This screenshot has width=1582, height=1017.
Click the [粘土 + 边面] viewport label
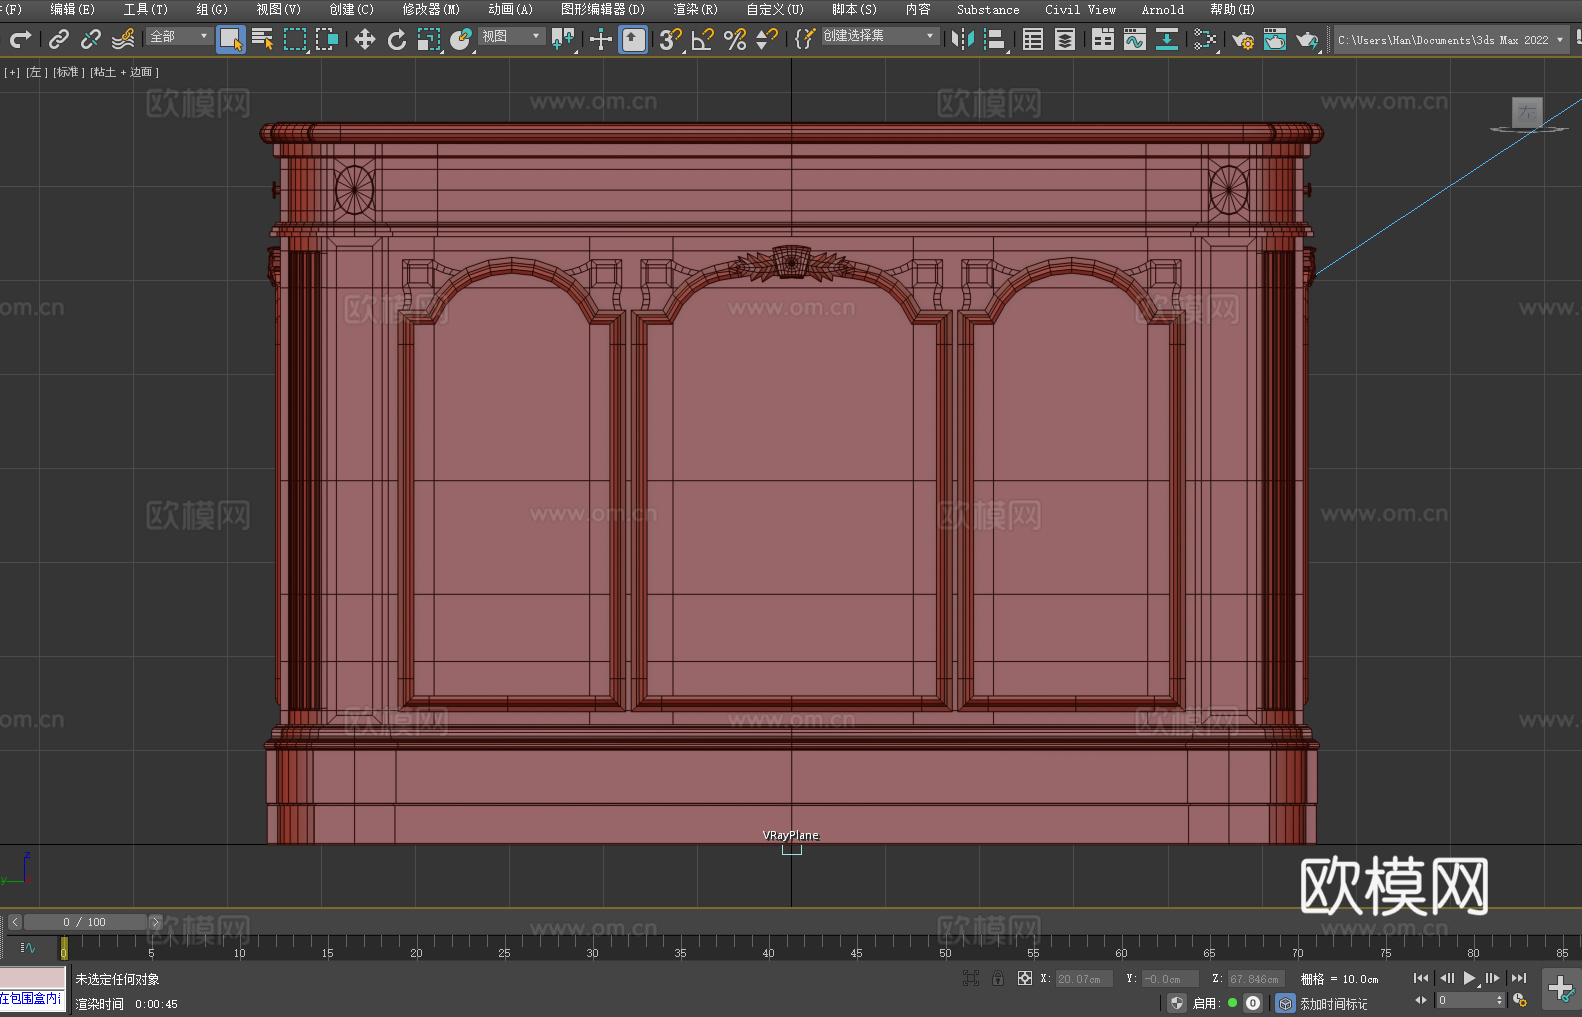click(125, 72)
